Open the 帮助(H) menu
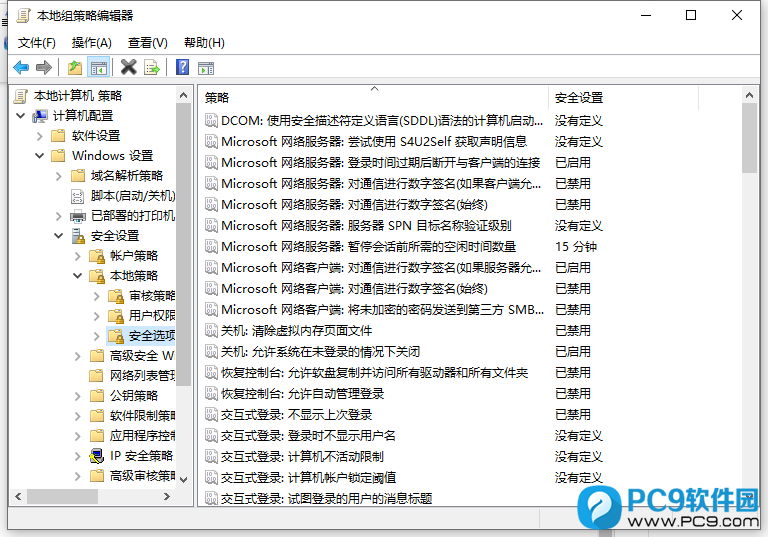 (204, 43)
